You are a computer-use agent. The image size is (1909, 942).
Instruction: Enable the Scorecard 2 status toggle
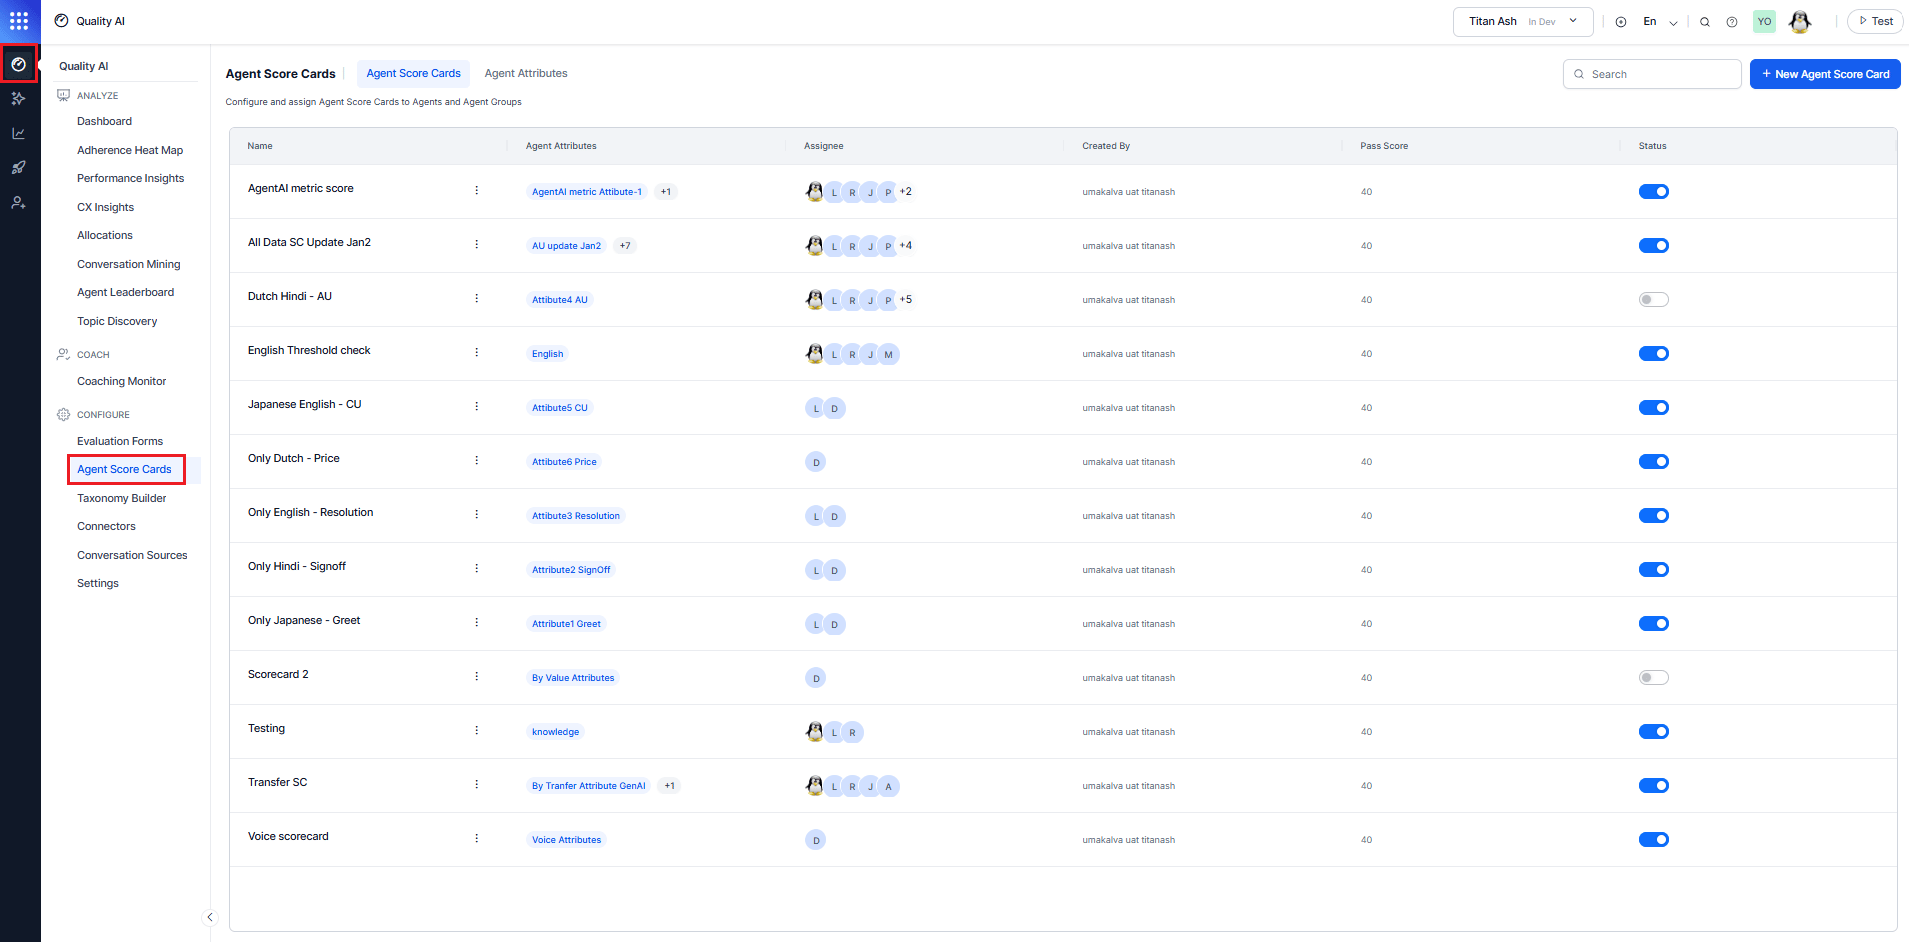pyautogui.click(x=1653, y=678)
